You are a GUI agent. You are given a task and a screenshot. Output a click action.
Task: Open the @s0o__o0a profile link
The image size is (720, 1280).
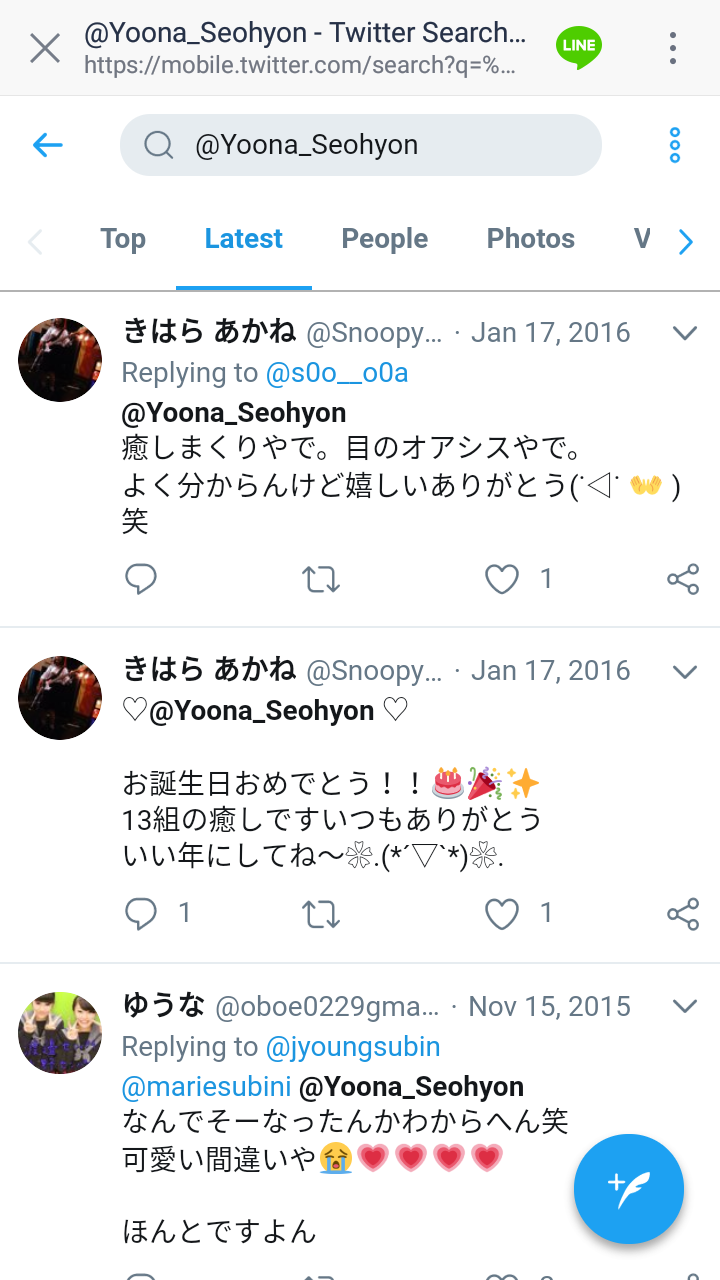click(337, 373)
